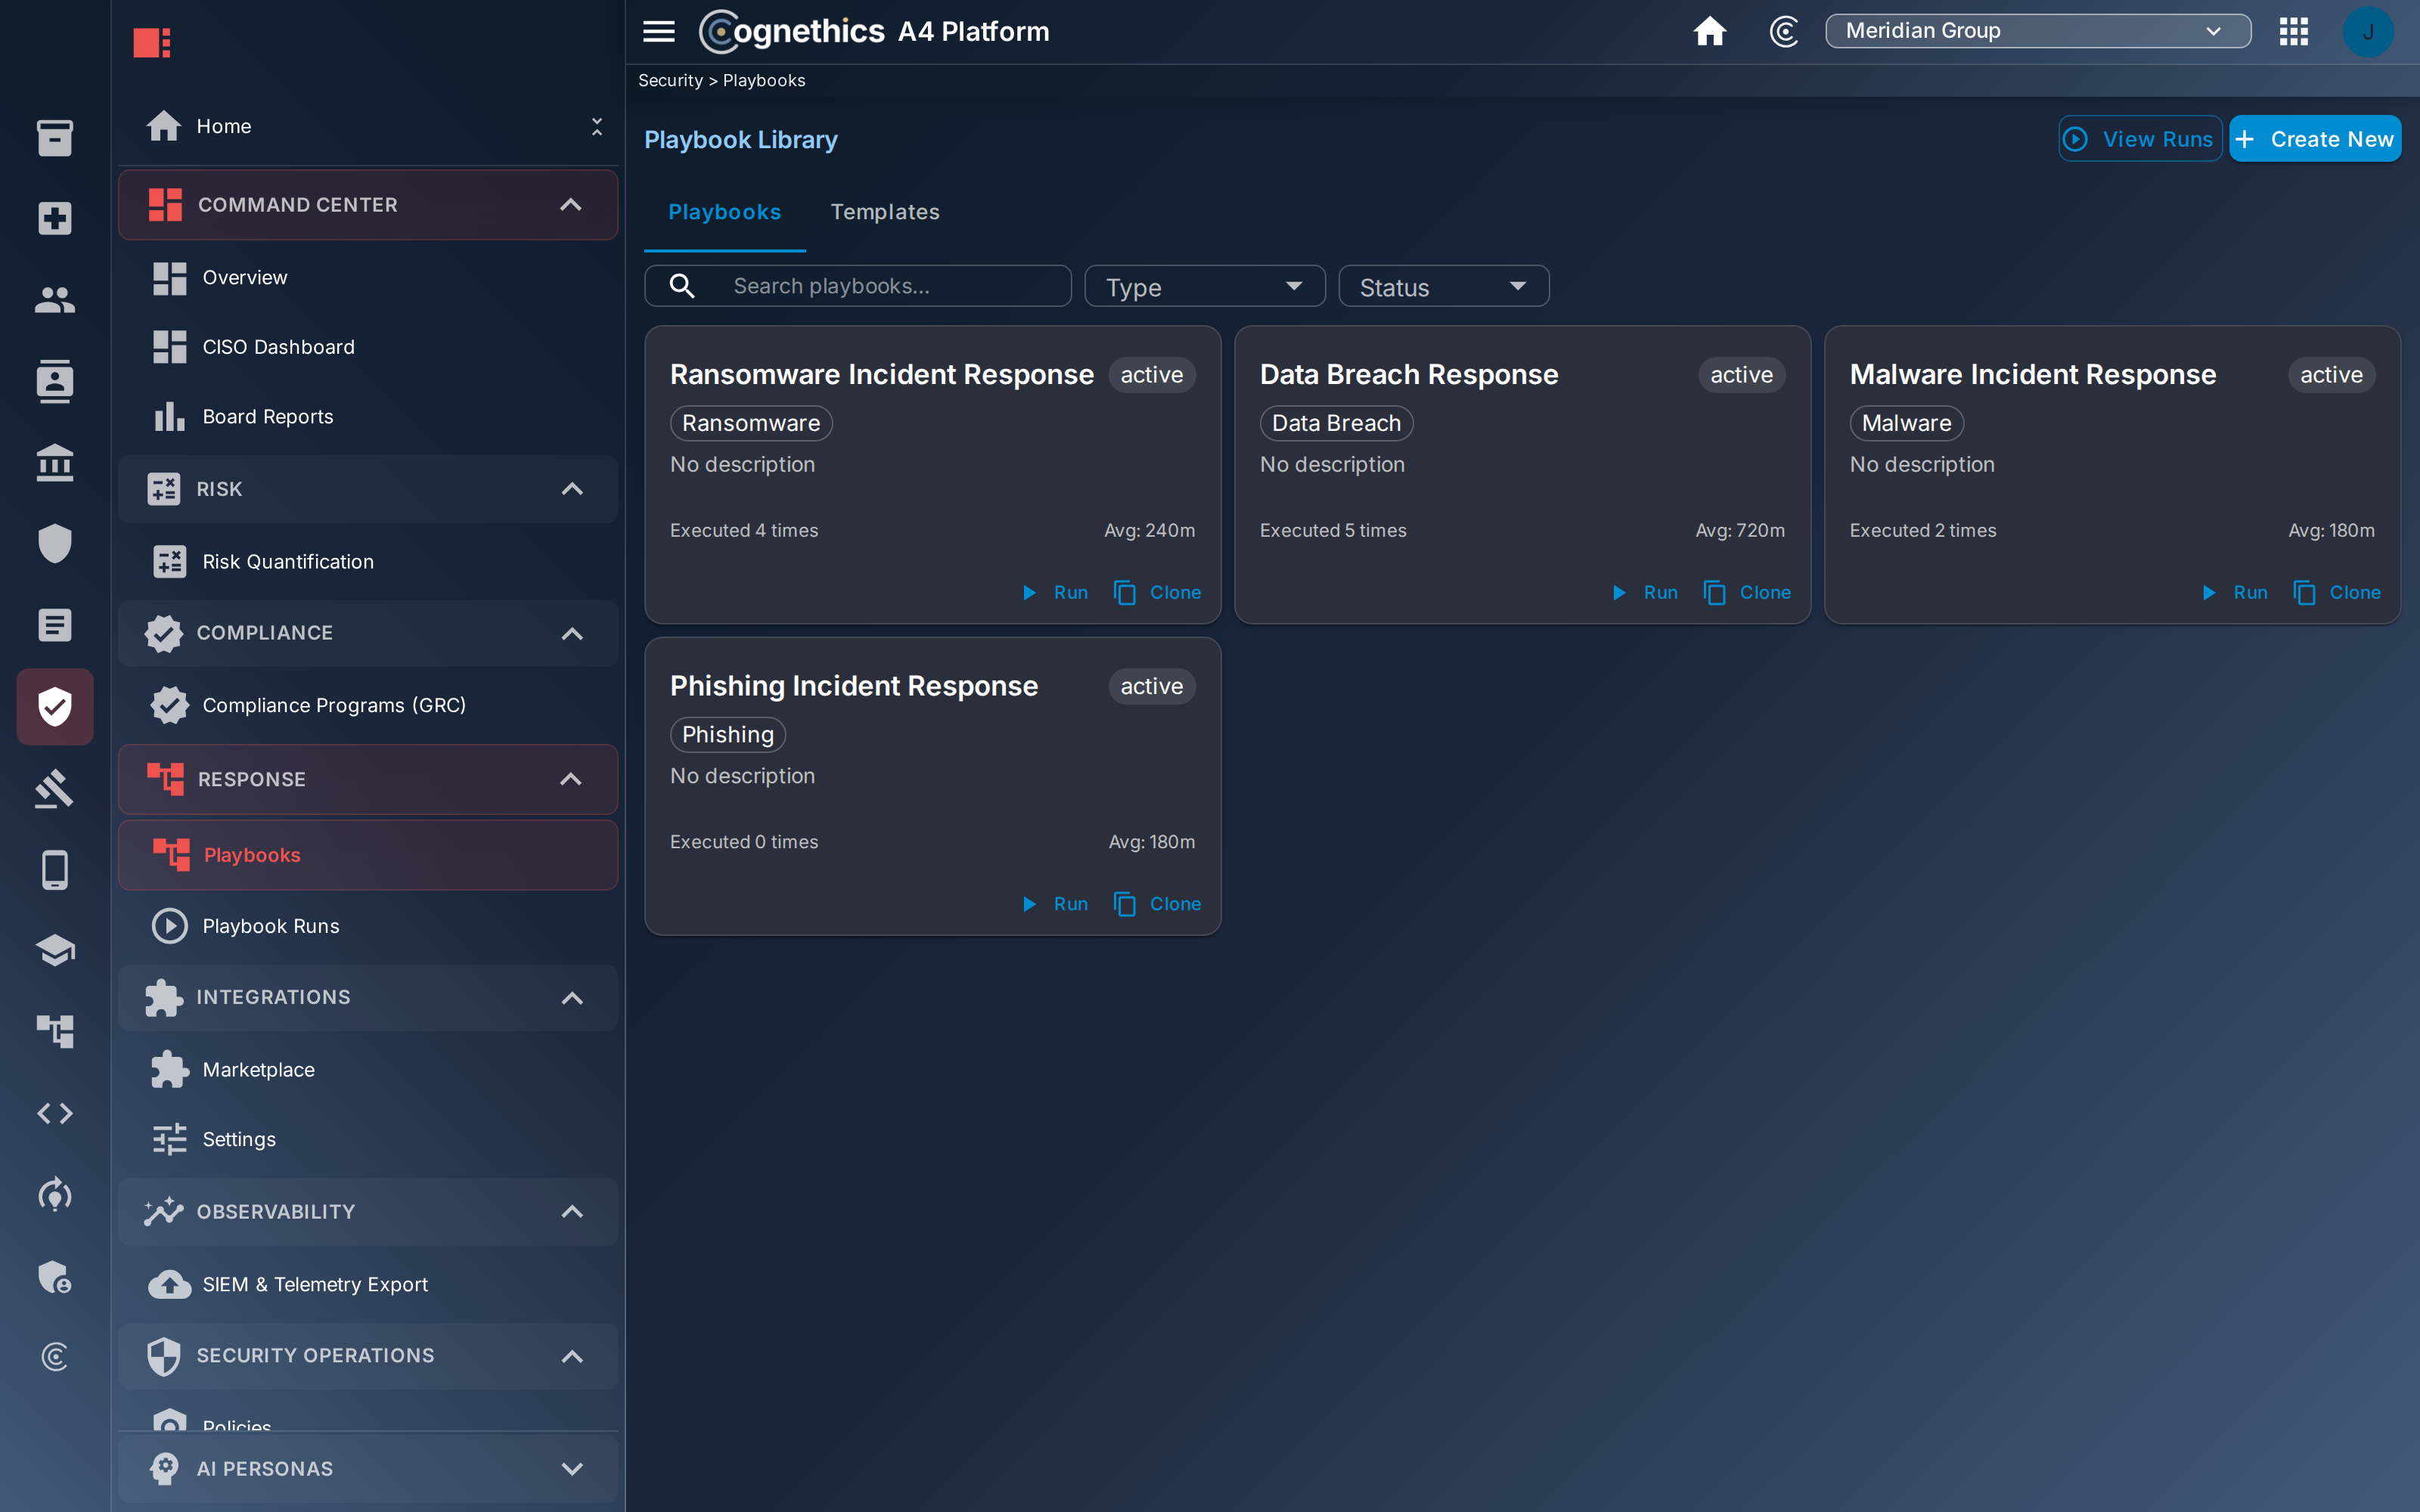2420x1512 pixels.
Task: Open Compliance Programs (GRC)
Action: click(x=367, y=705)
